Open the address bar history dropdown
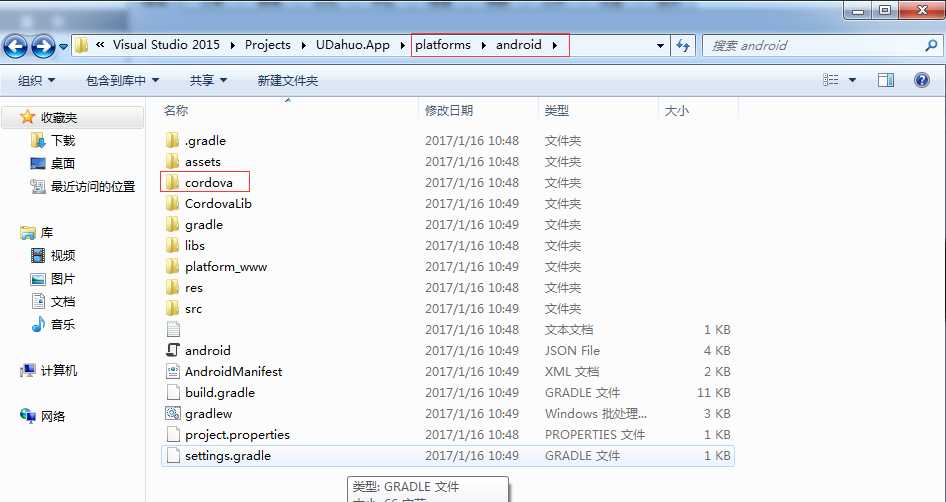The height and width of the screenshot is (502, 946). pyautogui.click(x=660, y=45)
